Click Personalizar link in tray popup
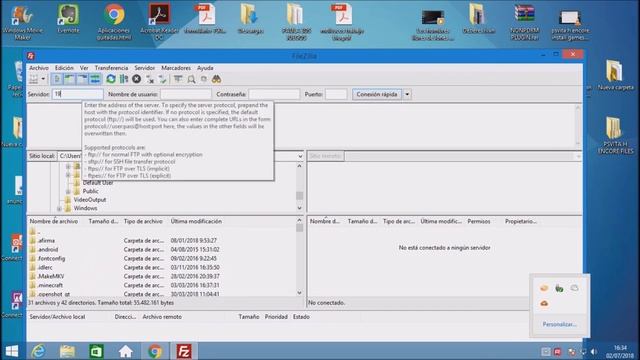640x360 pixels. pos(559,324)
